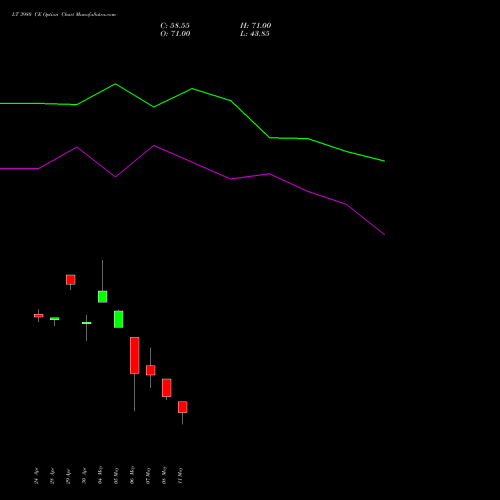The height and width of the screenshot is (500, 500).
Task: Select the last red candlestick above 11 May
Action: tap(183, 407)
